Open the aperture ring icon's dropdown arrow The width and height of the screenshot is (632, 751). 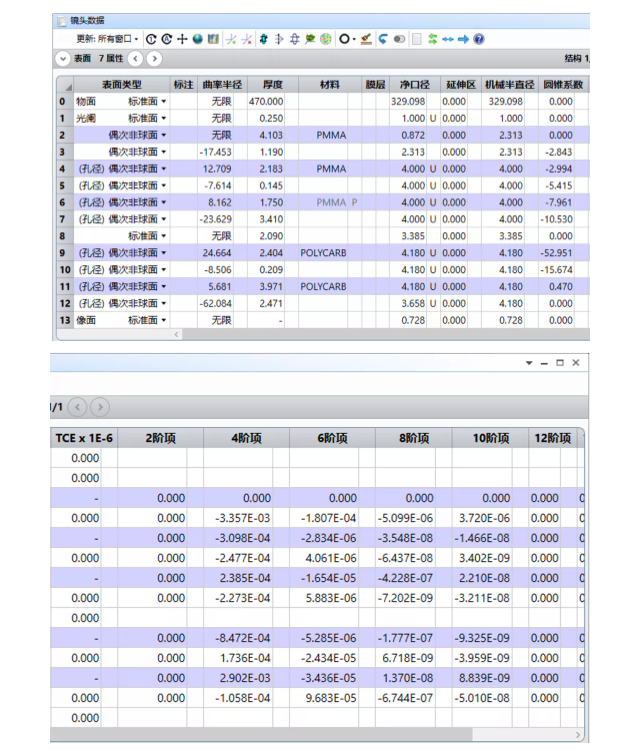[354, 39]
